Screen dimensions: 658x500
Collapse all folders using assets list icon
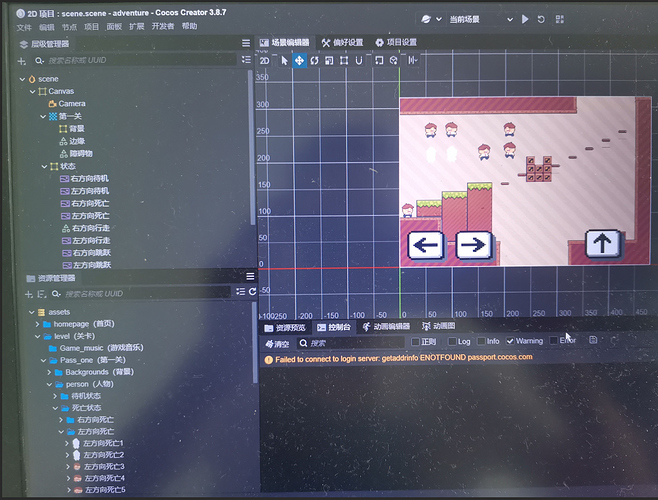pos(240,291)
